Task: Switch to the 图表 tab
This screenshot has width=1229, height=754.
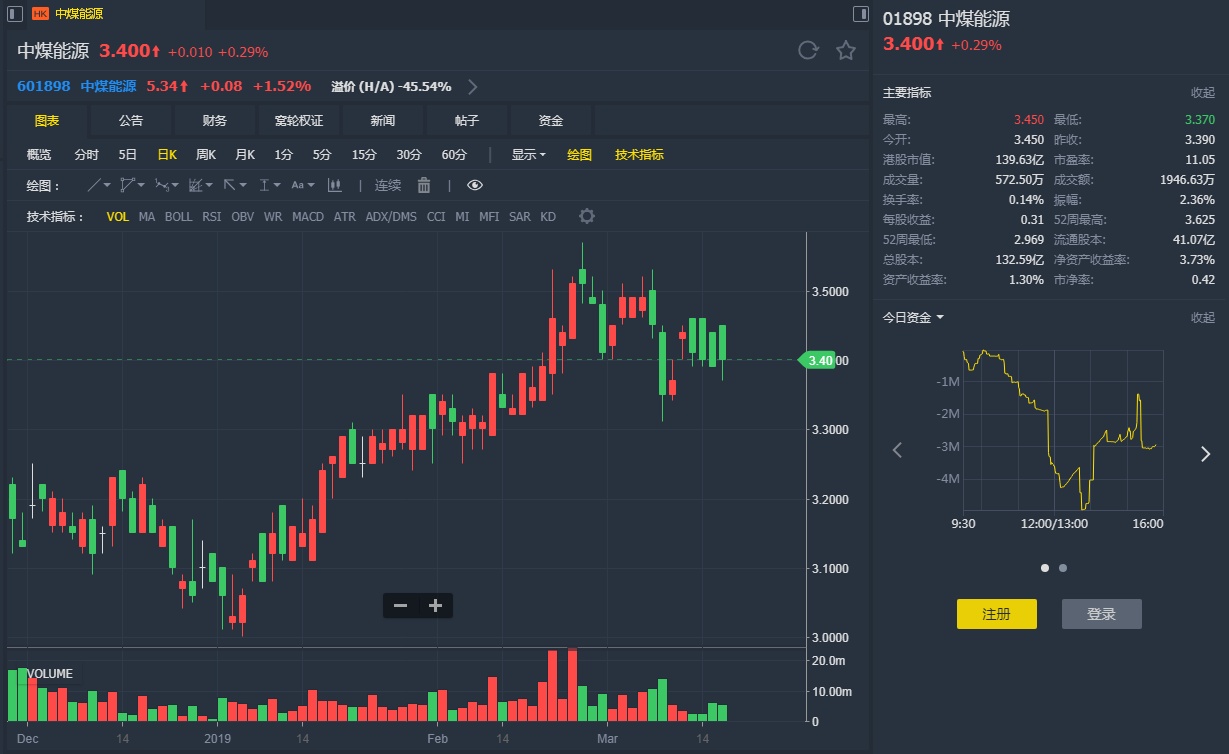Action: [x=47, y=121]
